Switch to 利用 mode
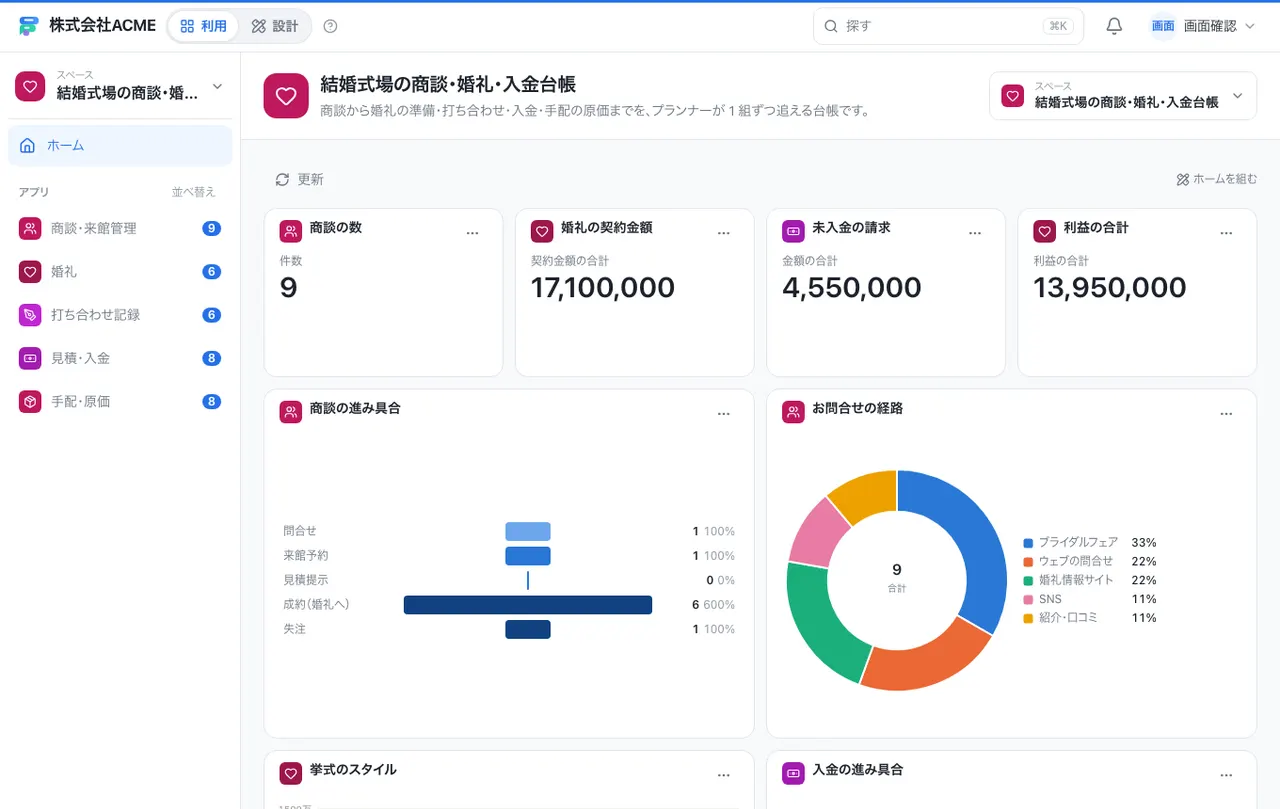Viewport: 1280px width, 809px height. coord(203,26)
